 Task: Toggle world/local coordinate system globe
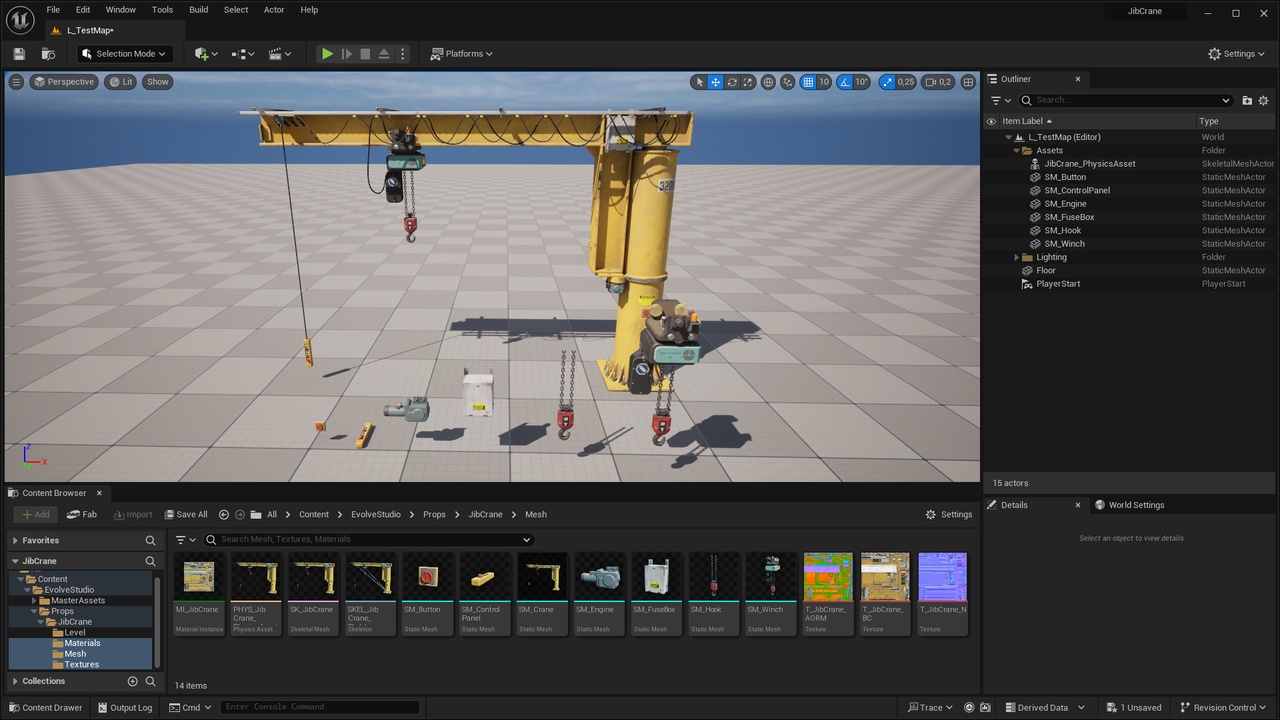[768, 82]
